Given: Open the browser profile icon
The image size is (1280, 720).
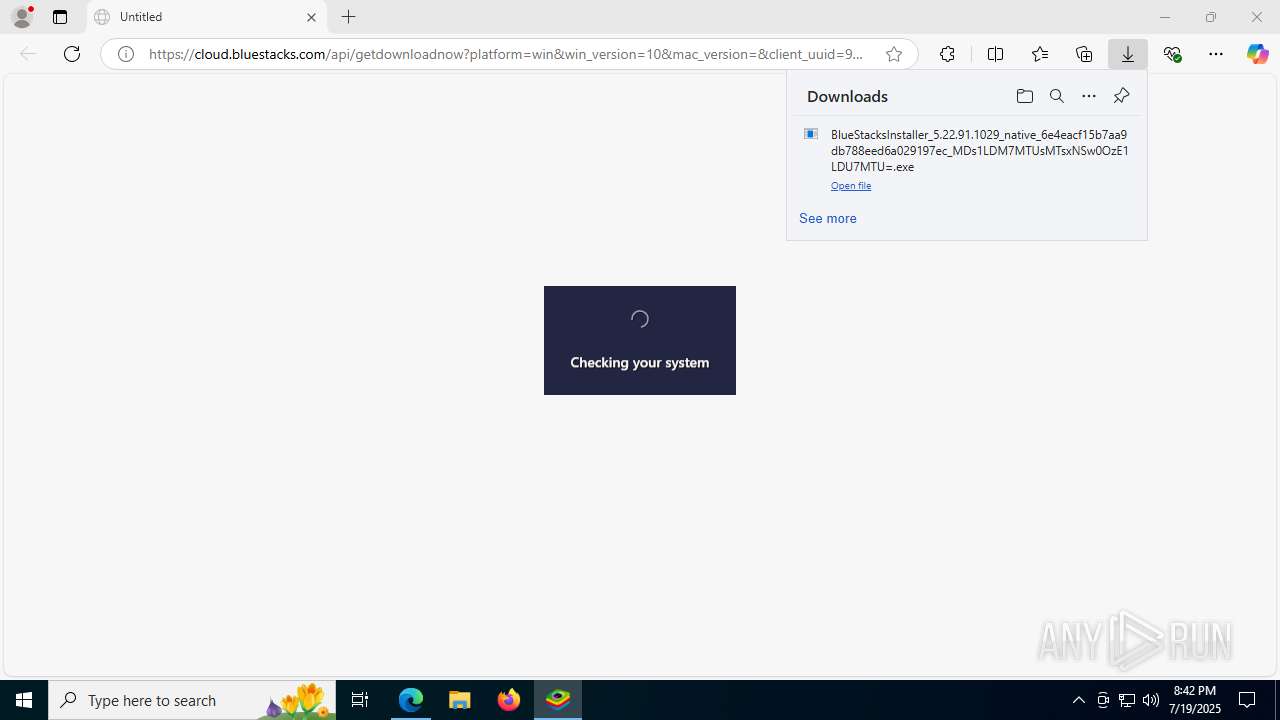Looking at the screenshot, I should coord(22,17).
